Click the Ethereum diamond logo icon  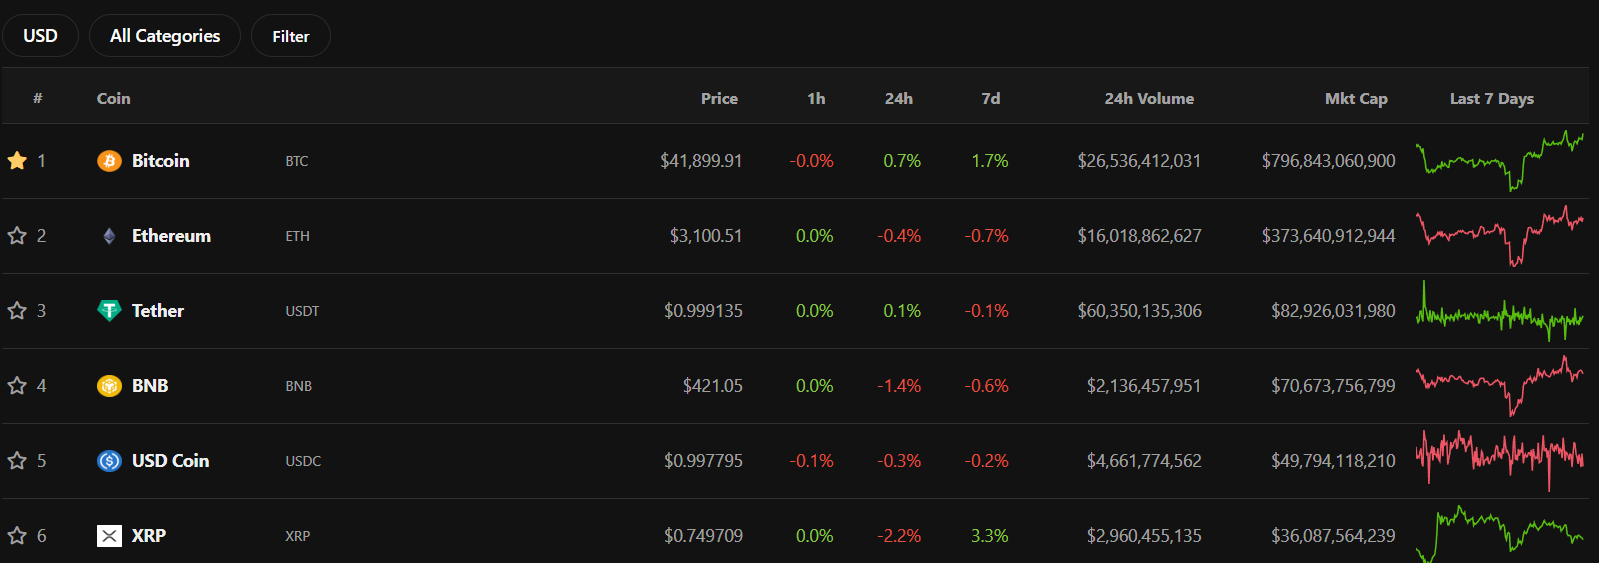pyautogui.click(x=109, y=236)
